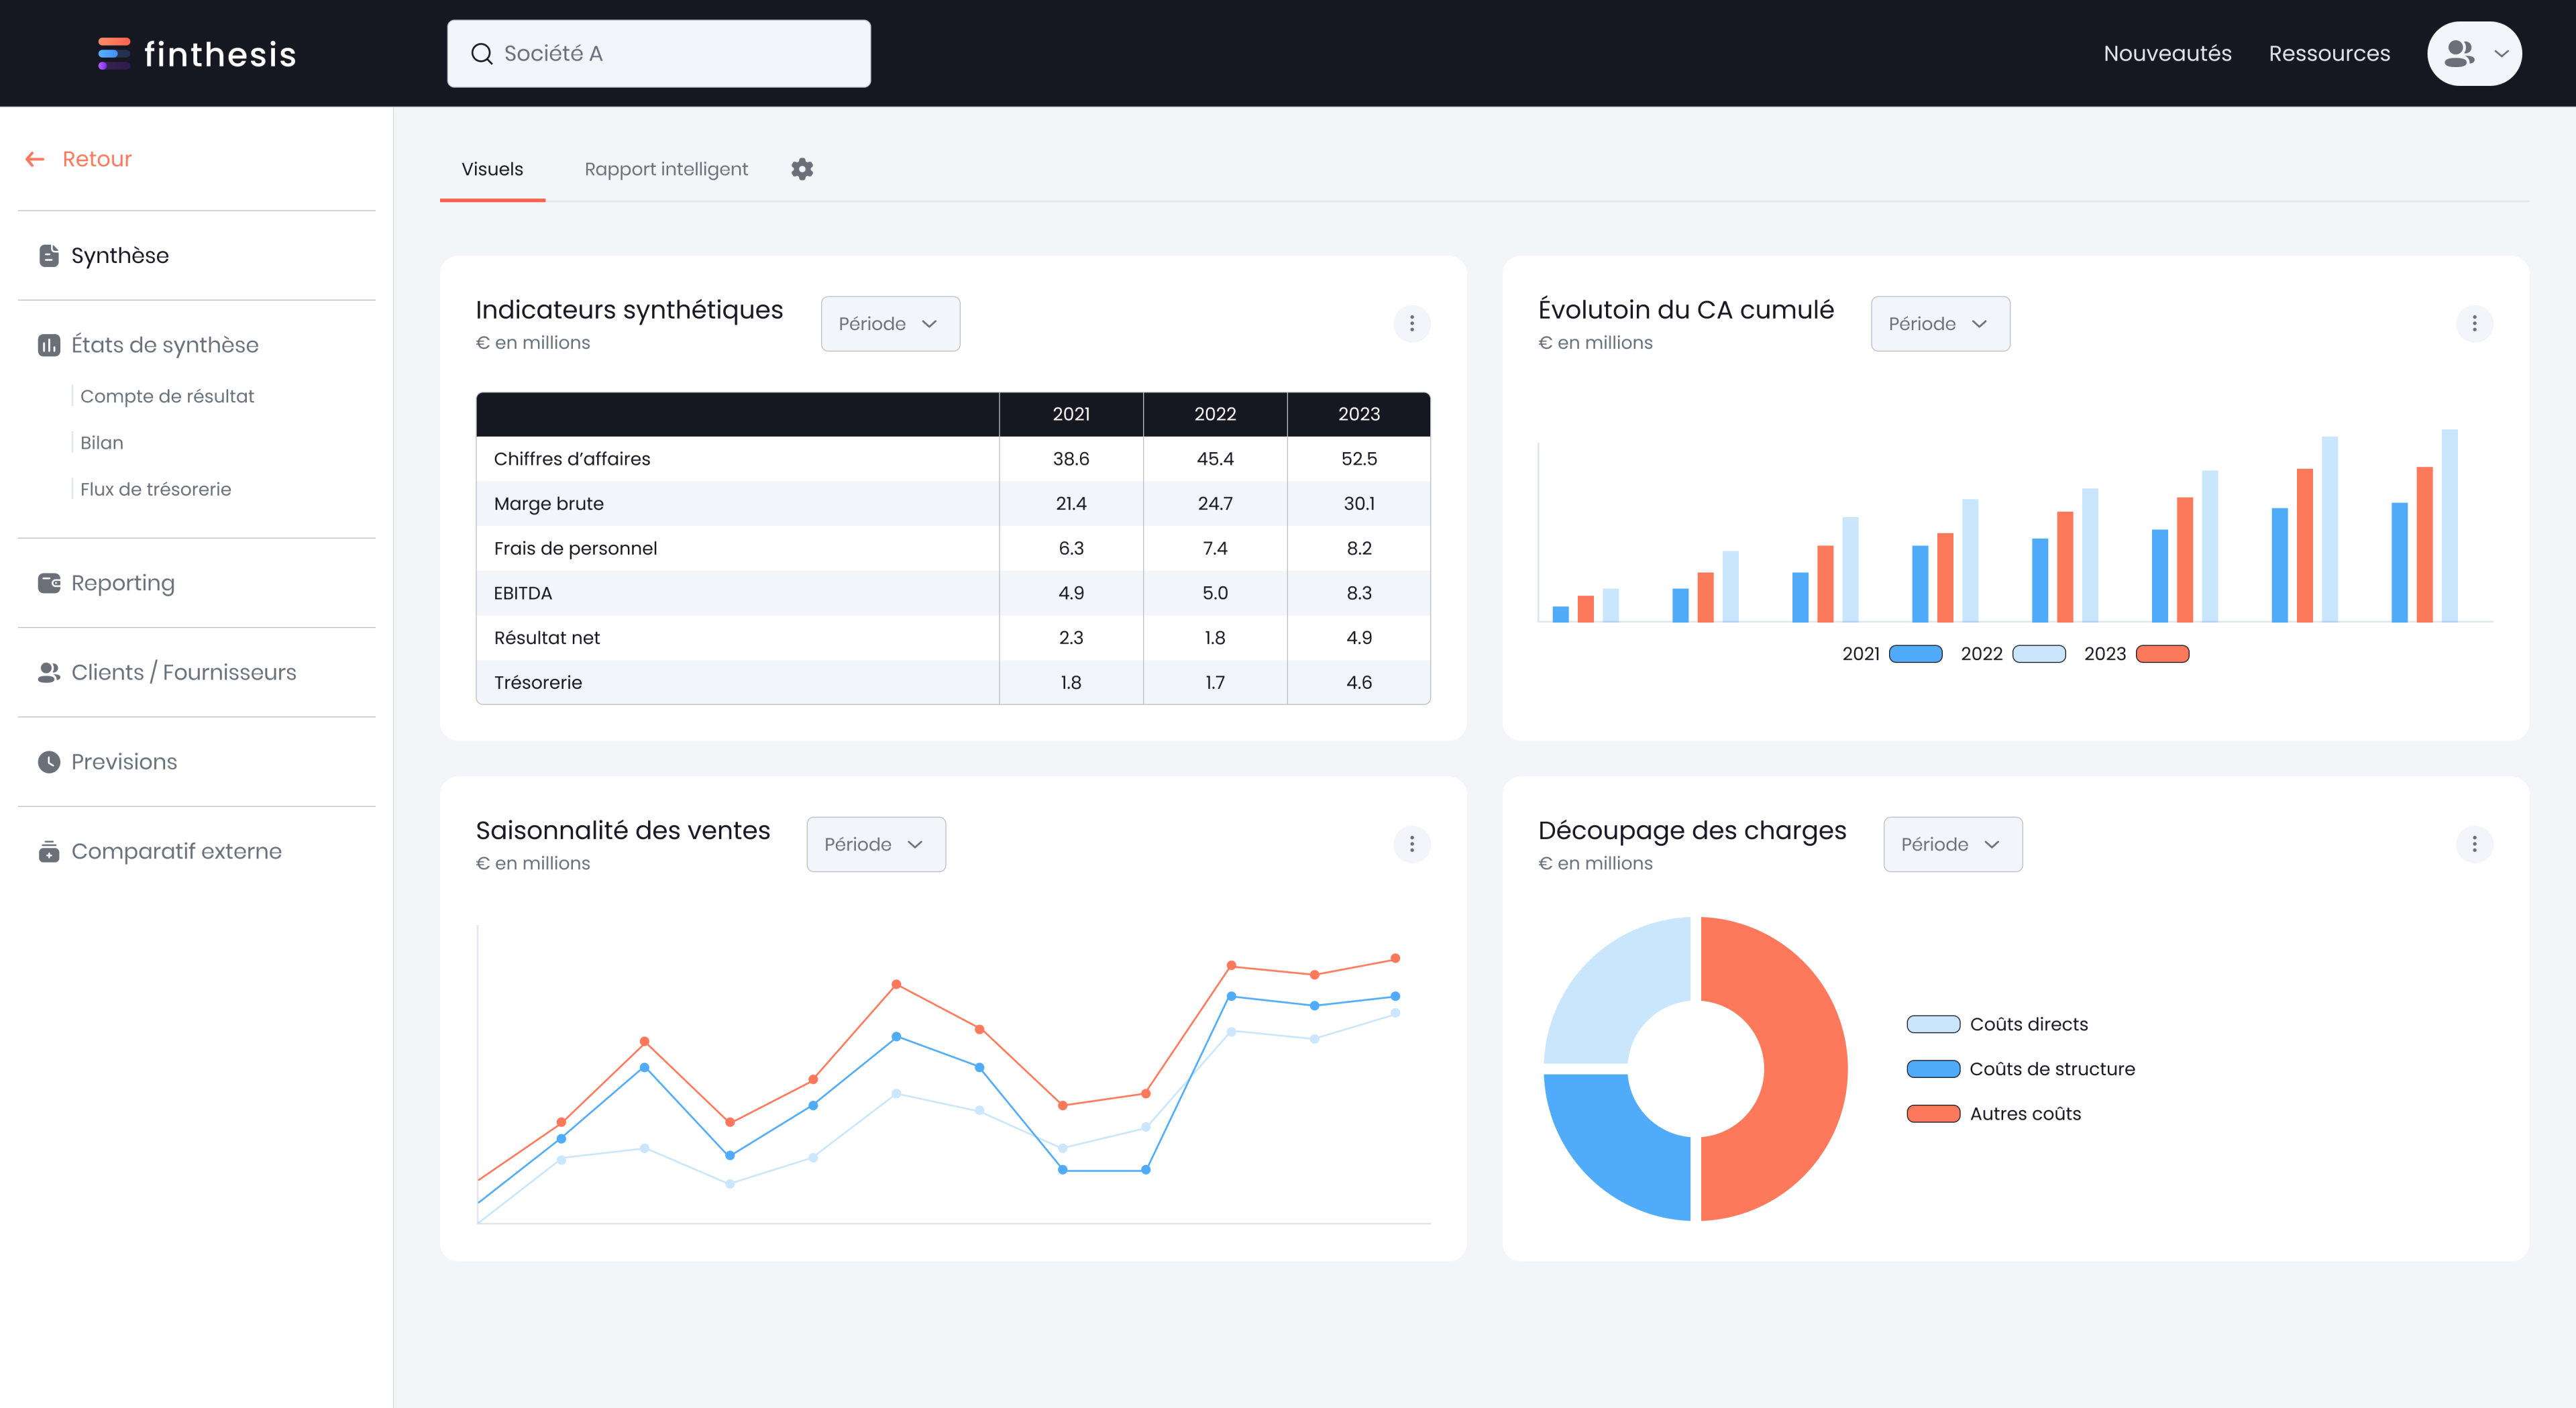Open Previsions in the sidebar

(124, 762)
